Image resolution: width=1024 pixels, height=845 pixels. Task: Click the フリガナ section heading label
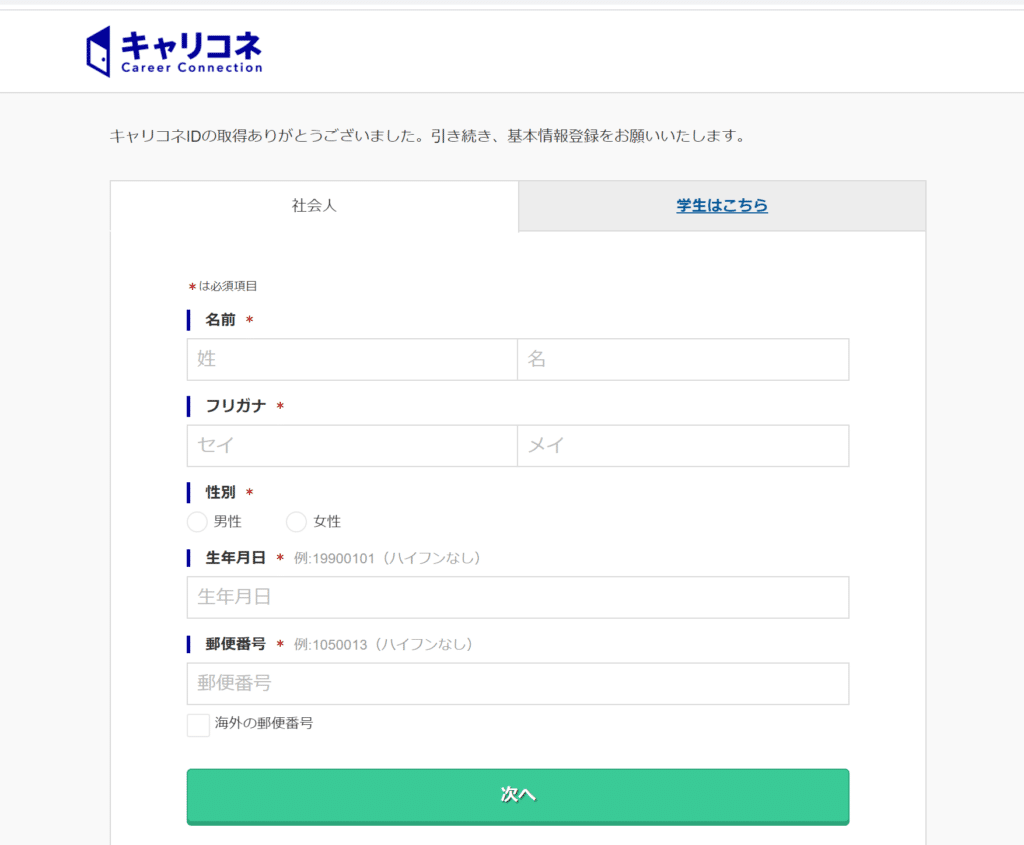(x=236, y=406)
